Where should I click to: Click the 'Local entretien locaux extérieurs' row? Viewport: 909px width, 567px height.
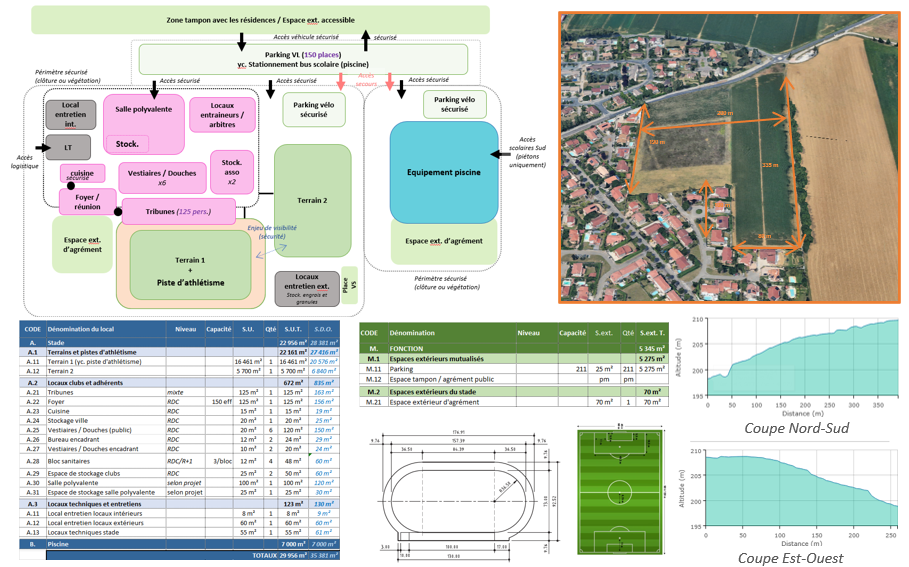[x=179, y=522]
